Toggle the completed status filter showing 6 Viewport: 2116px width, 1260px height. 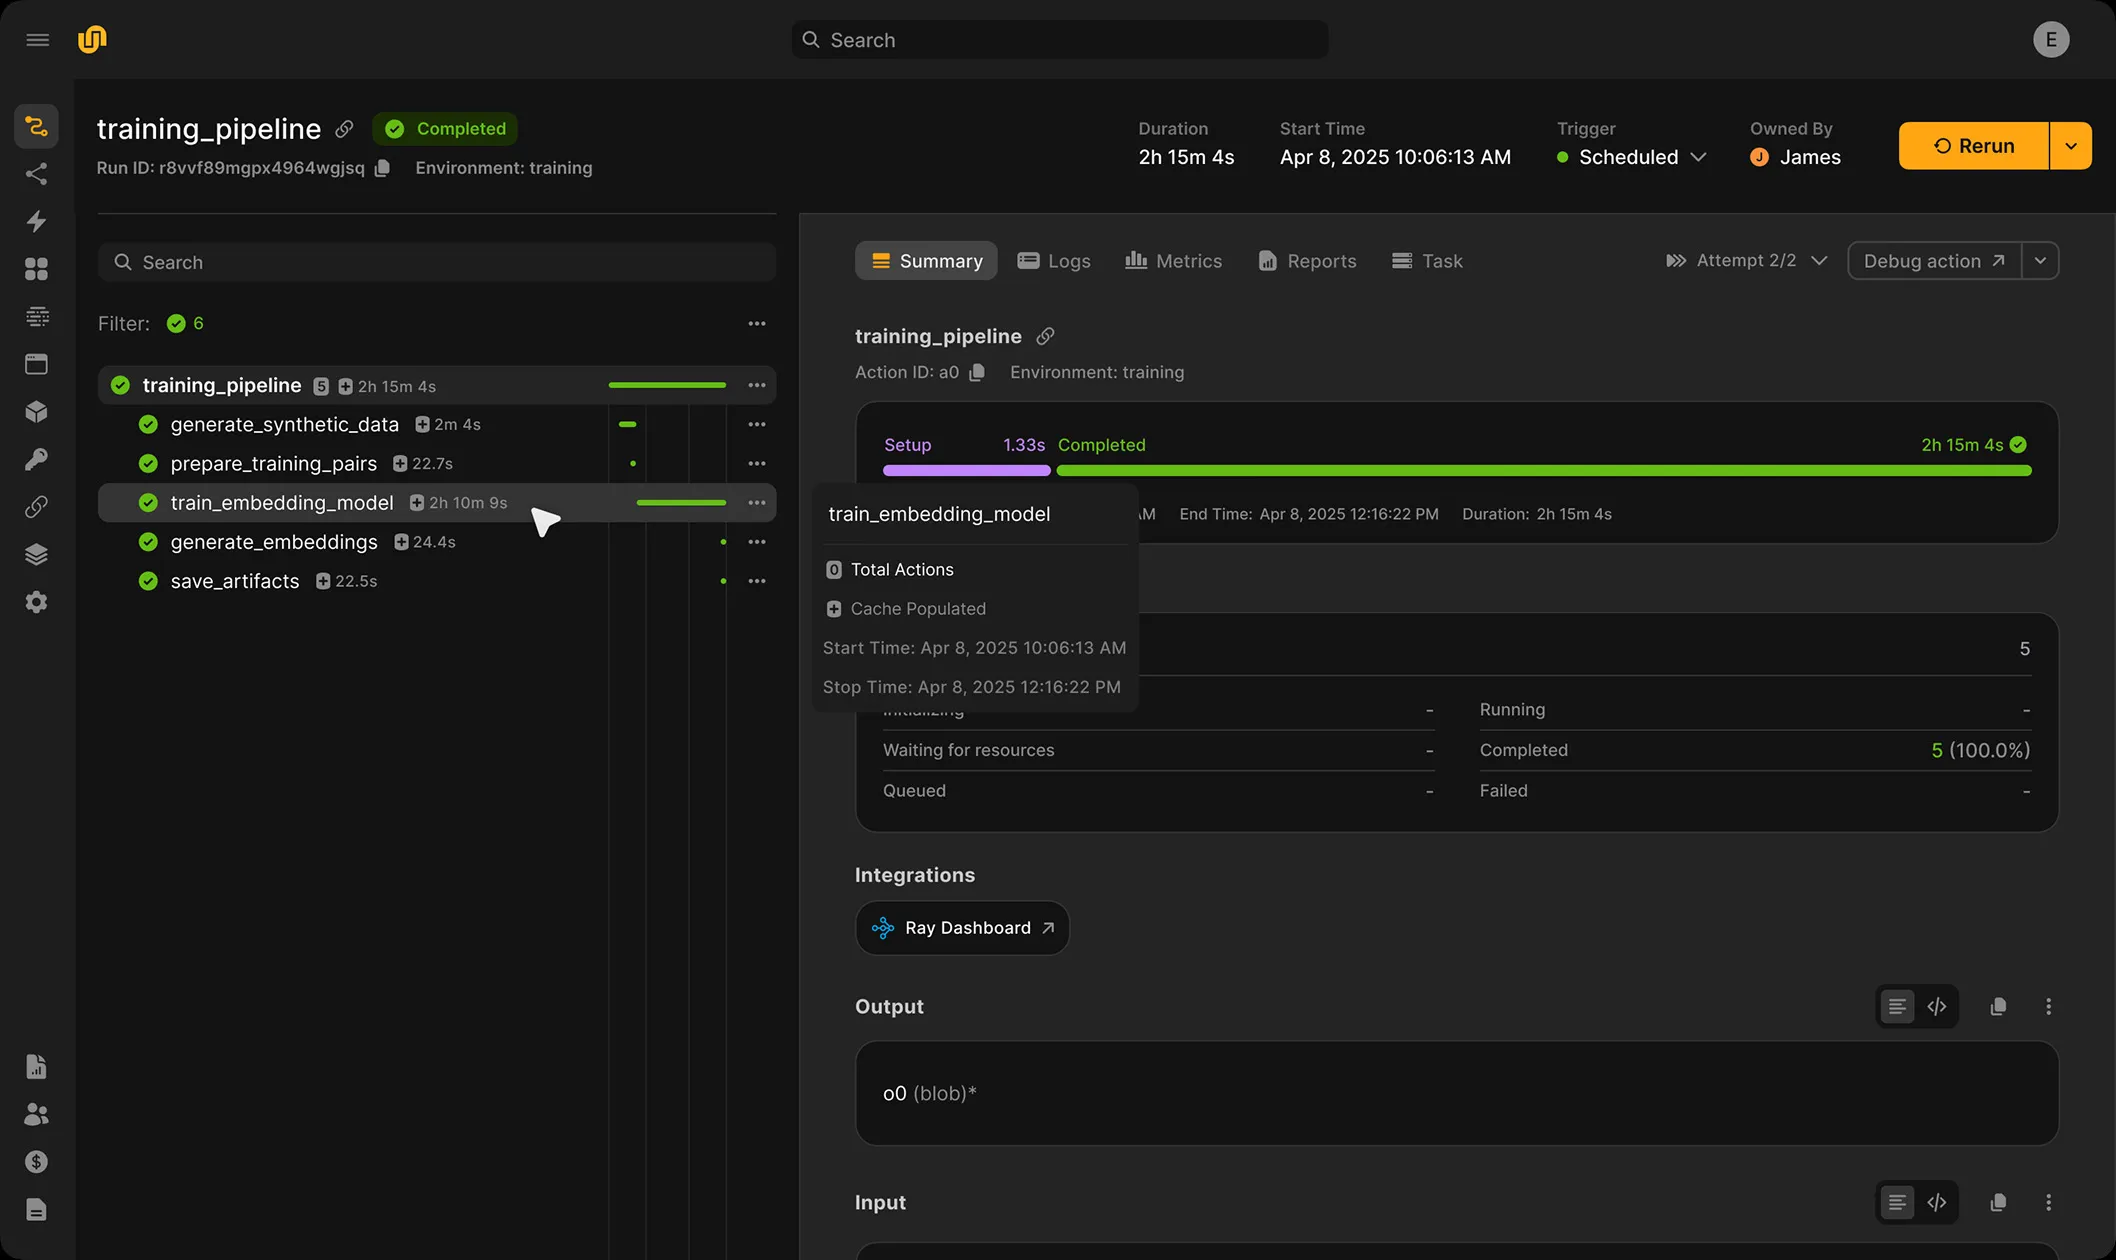(x=186, y=323)
